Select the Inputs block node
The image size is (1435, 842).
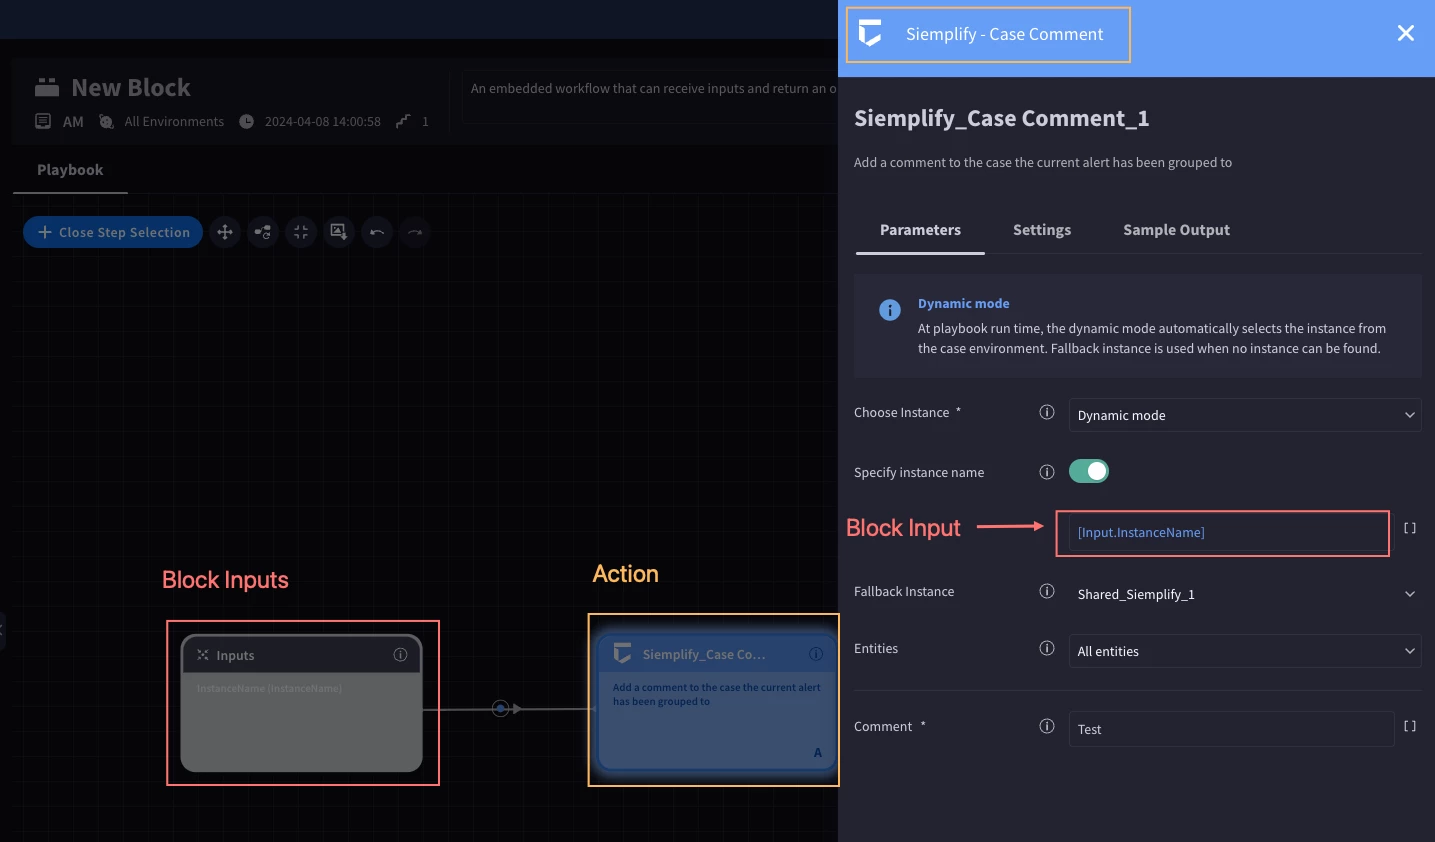pos(302,703)
